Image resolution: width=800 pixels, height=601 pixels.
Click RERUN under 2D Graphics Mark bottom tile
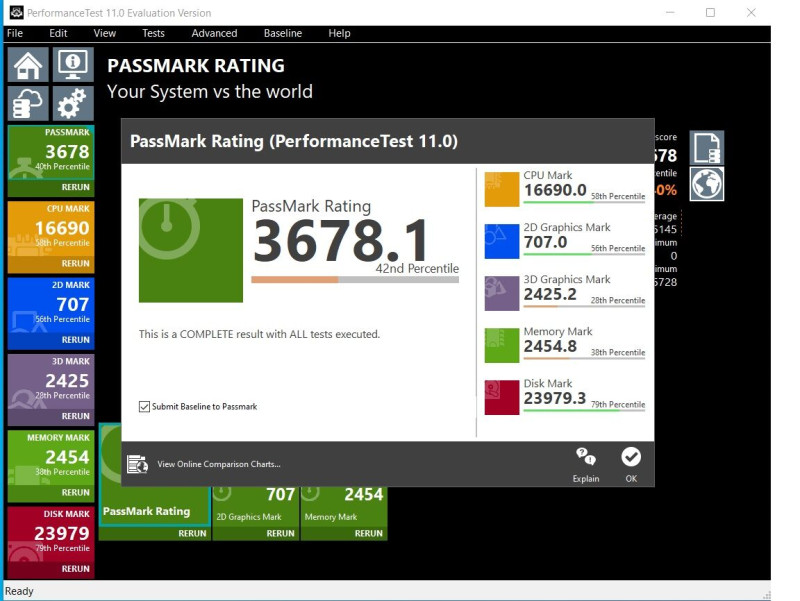(x=281, y=534)
